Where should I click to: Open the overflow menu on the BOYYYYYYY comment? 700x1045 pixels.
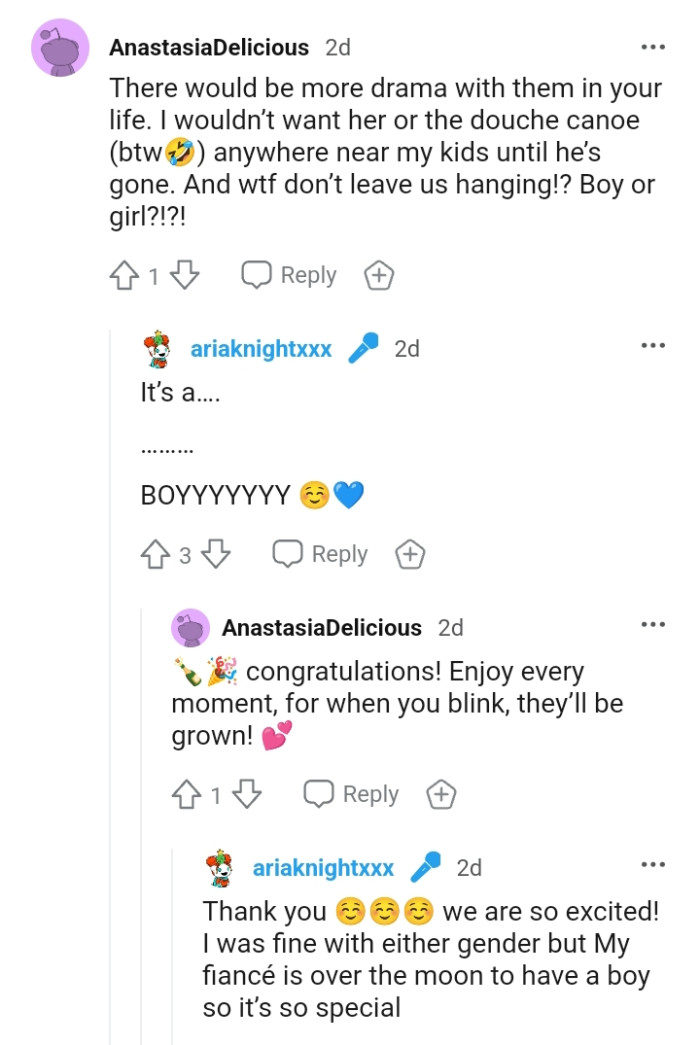coord(652,343)
